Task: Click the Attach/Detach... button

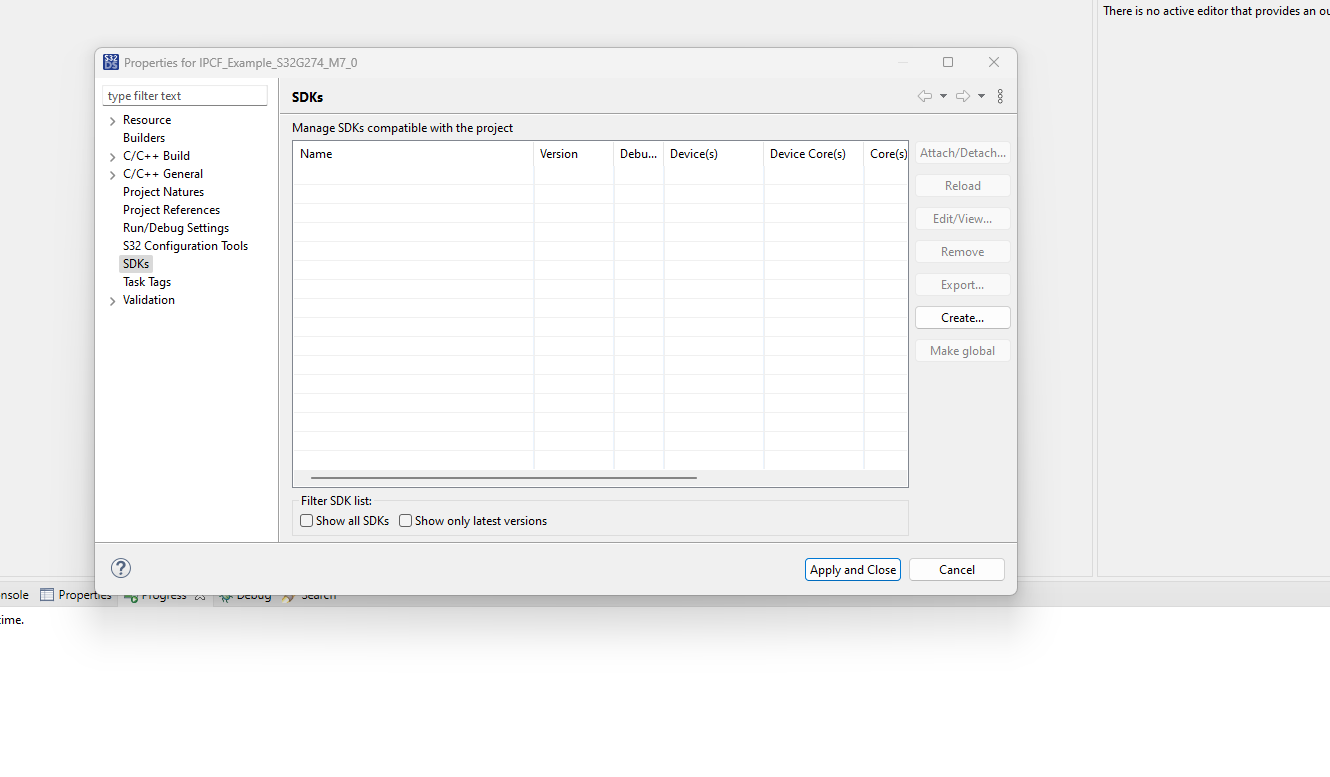Action: 963,153
